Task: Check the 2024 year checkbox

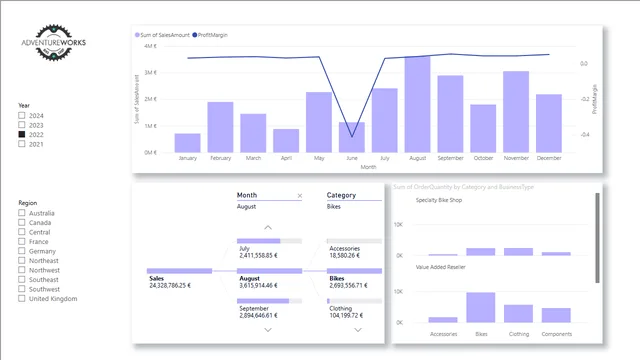Action: coord(22,116)
